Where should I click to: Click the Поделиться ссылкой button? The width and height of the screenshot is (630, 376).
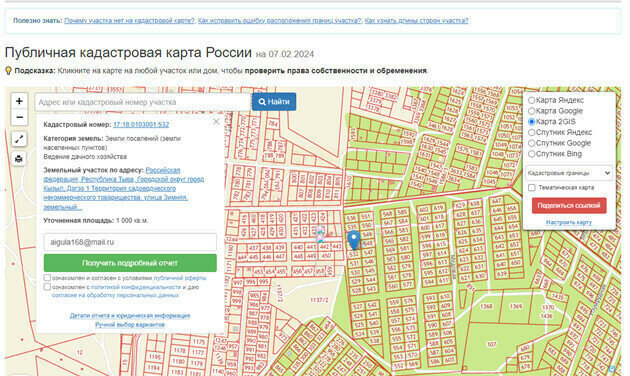(x=569, y=205)
